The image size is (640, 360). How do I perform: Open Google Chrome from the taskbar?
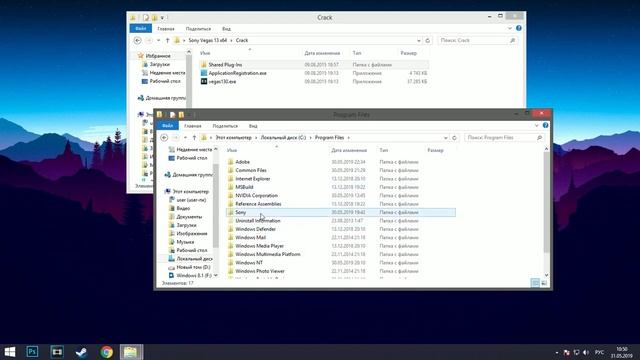pyautogui.click(x=106, y=352)
